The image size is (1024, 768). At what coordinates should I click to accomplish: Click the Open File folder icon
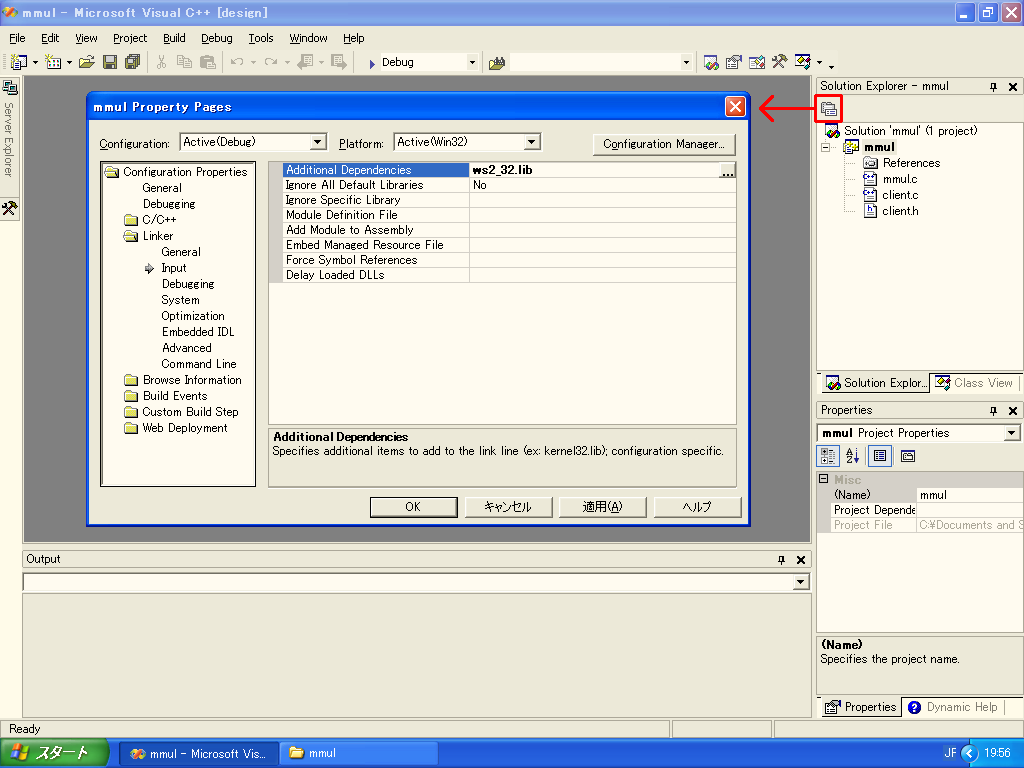pos(87,62)
